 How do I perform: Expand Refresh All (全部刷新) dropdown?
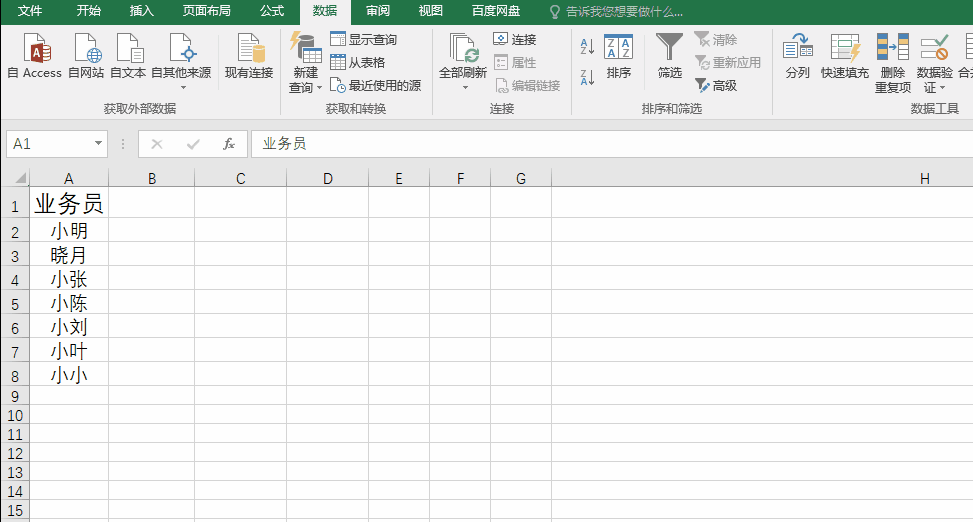465,88
